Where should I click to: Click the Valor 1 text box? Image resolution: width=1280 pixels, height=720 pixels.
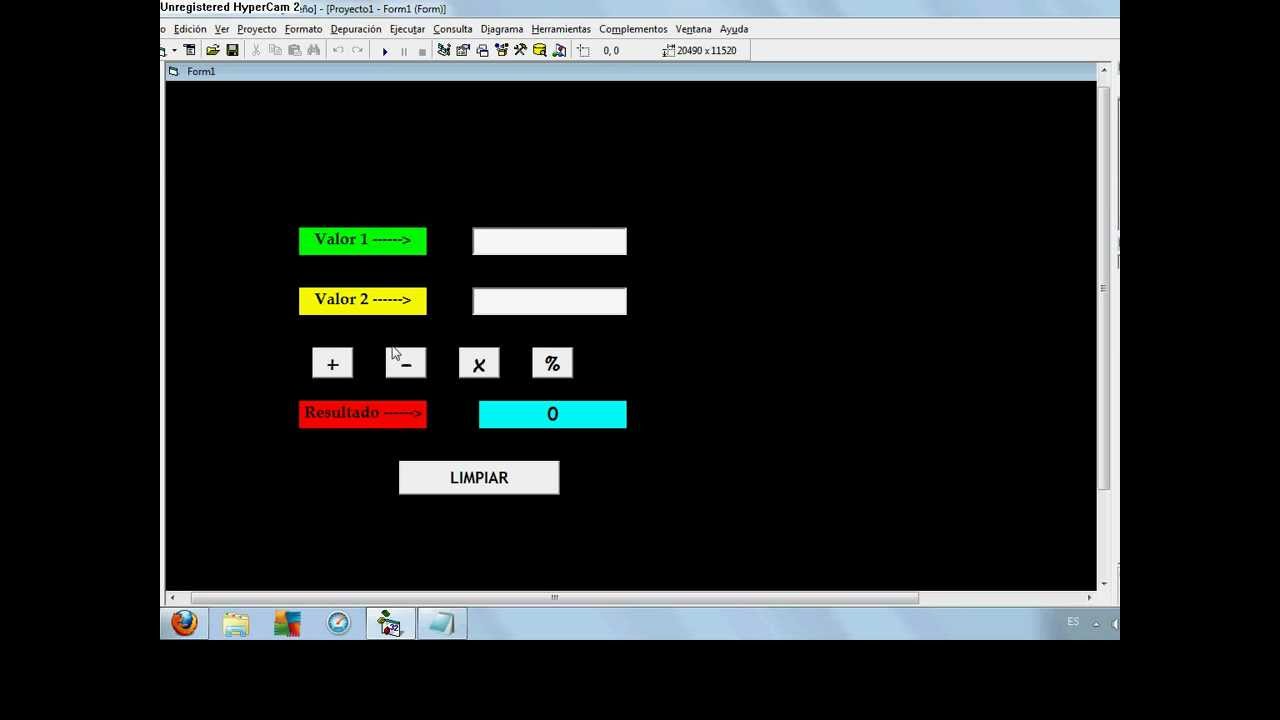click(x=550, y=241)
